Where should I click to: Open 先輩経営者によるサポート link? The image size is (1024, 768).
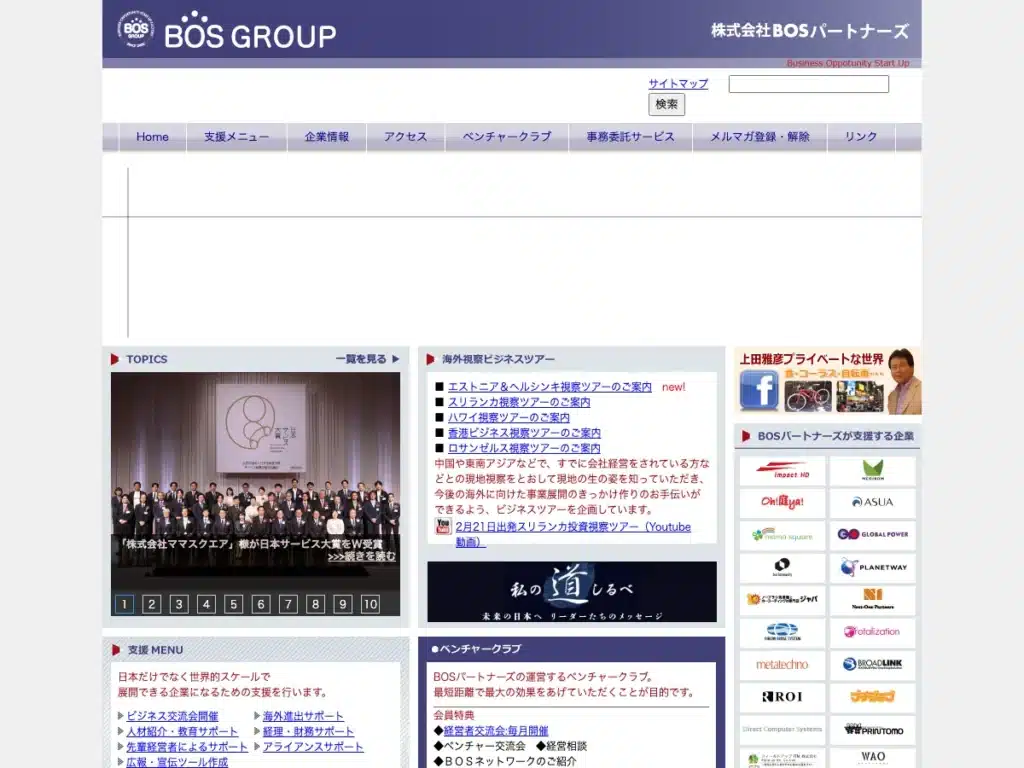187,747
